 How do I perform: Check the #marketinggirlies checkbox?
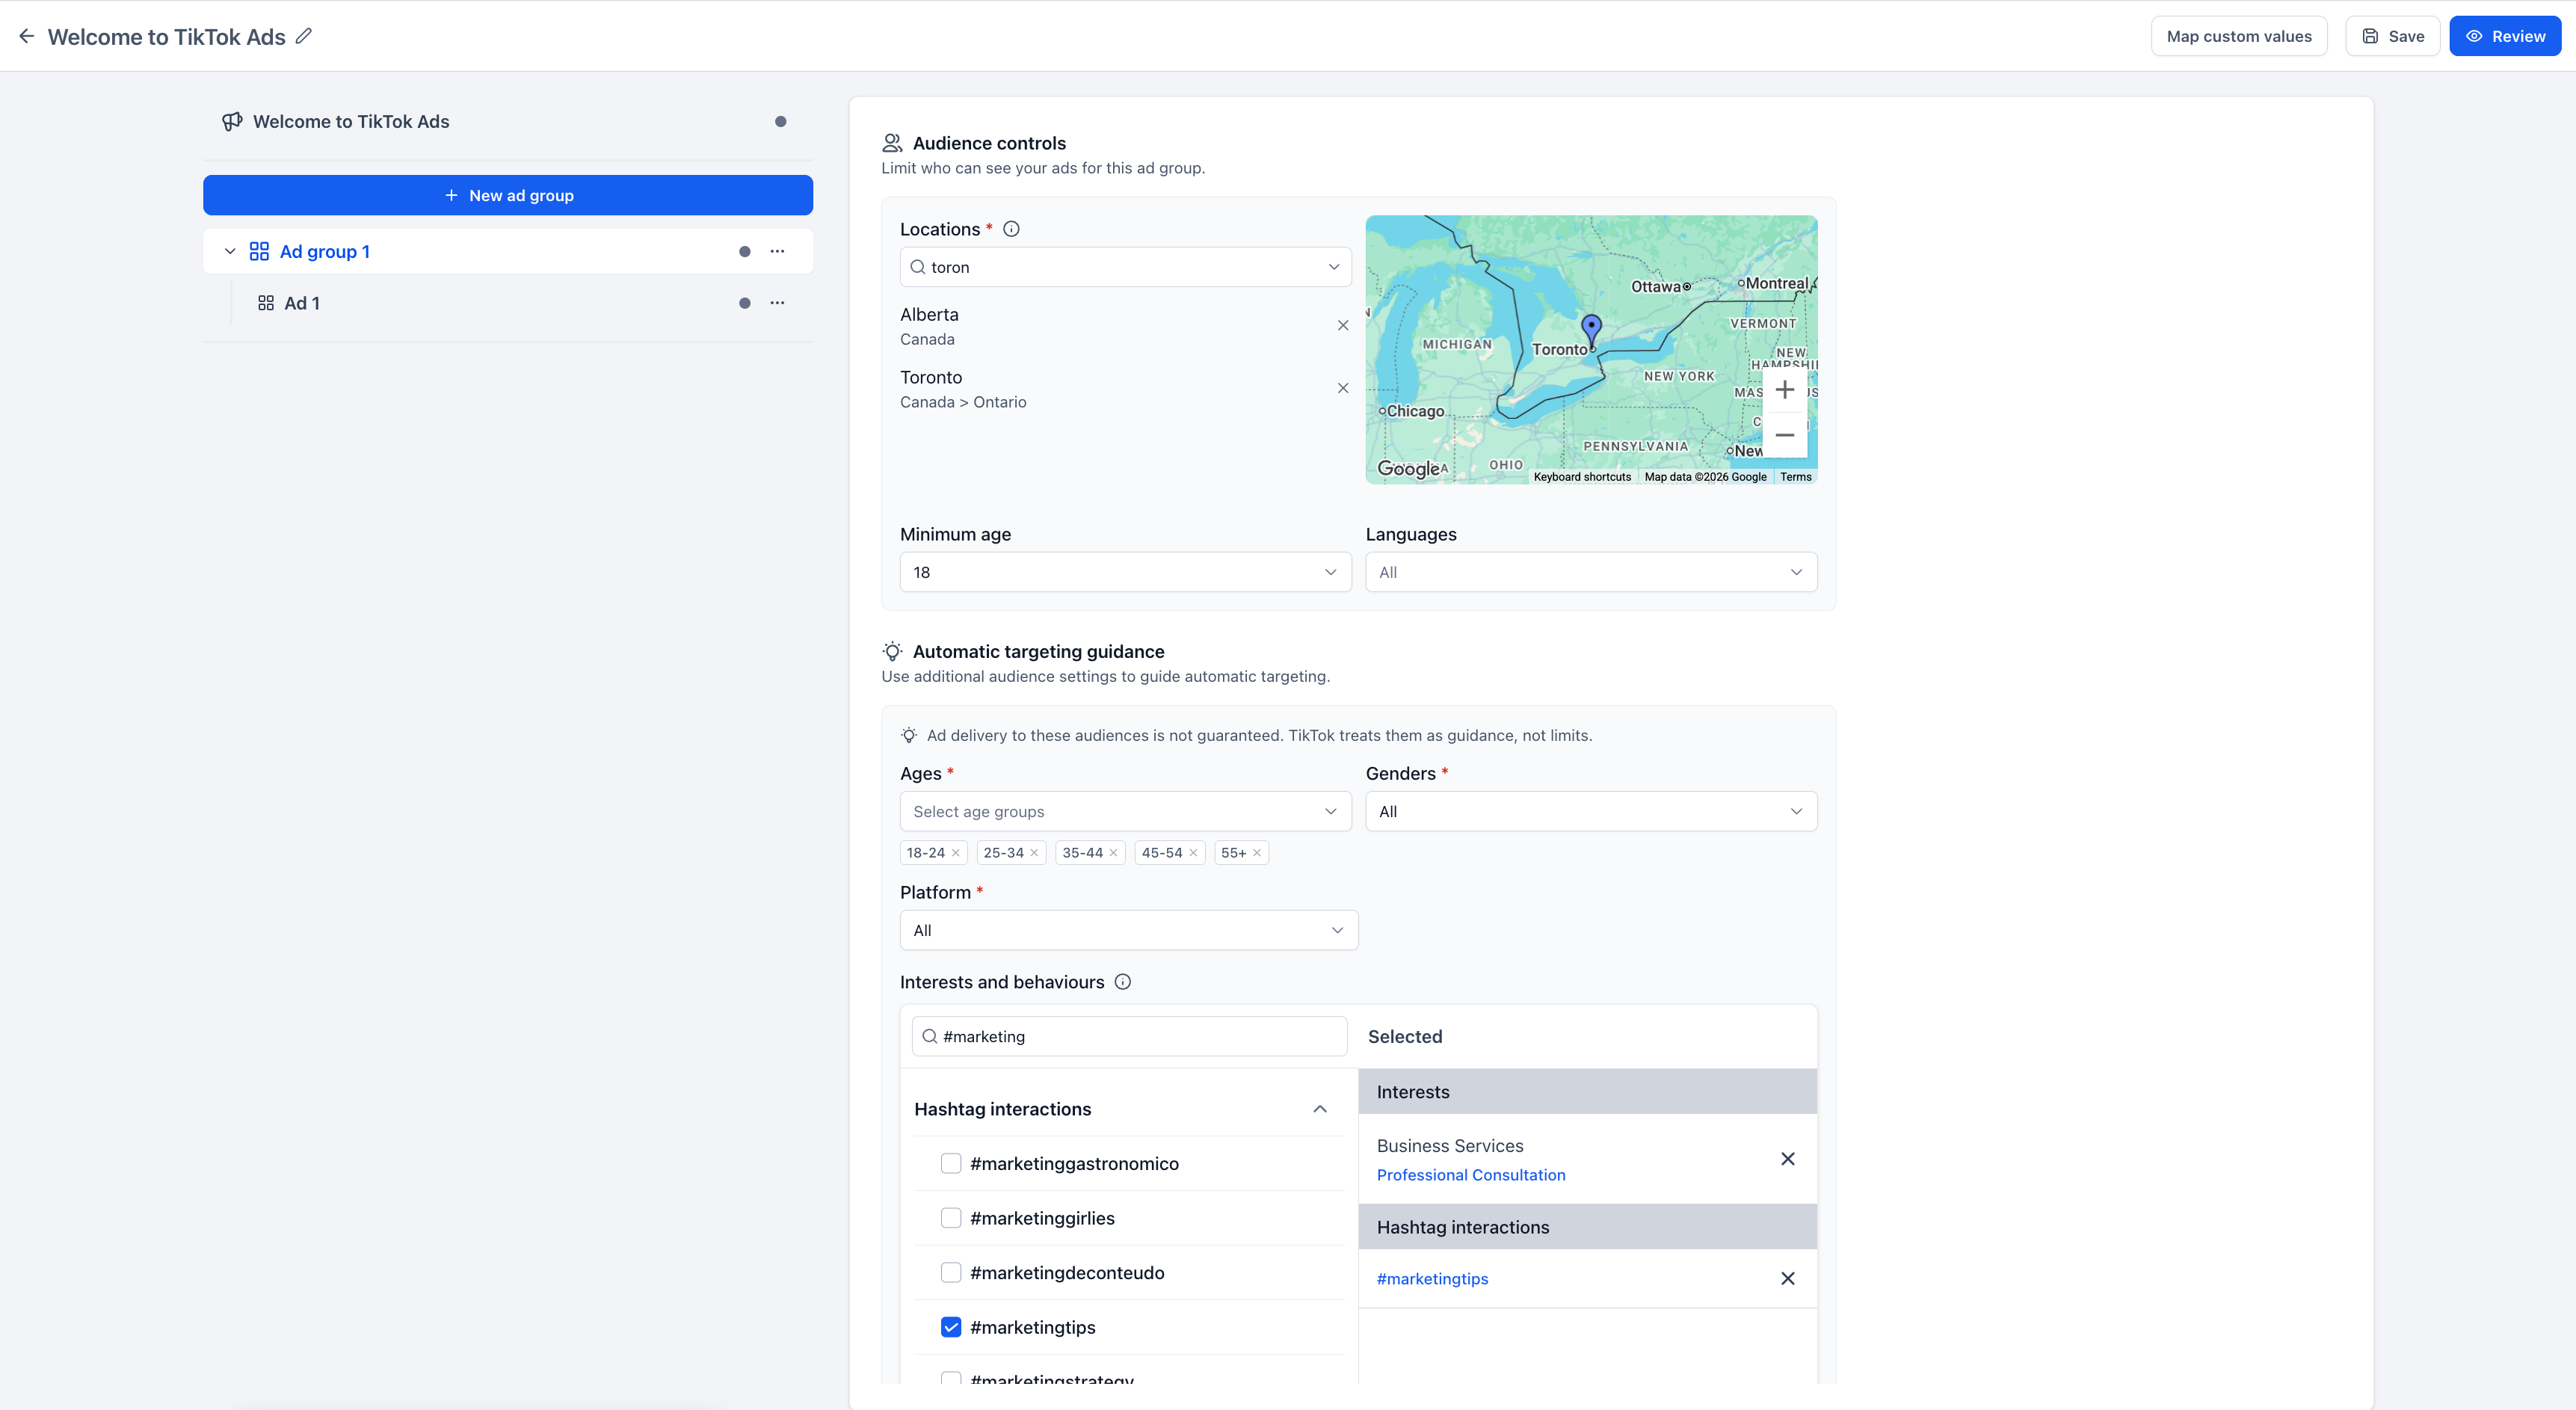pos(951,1218)
